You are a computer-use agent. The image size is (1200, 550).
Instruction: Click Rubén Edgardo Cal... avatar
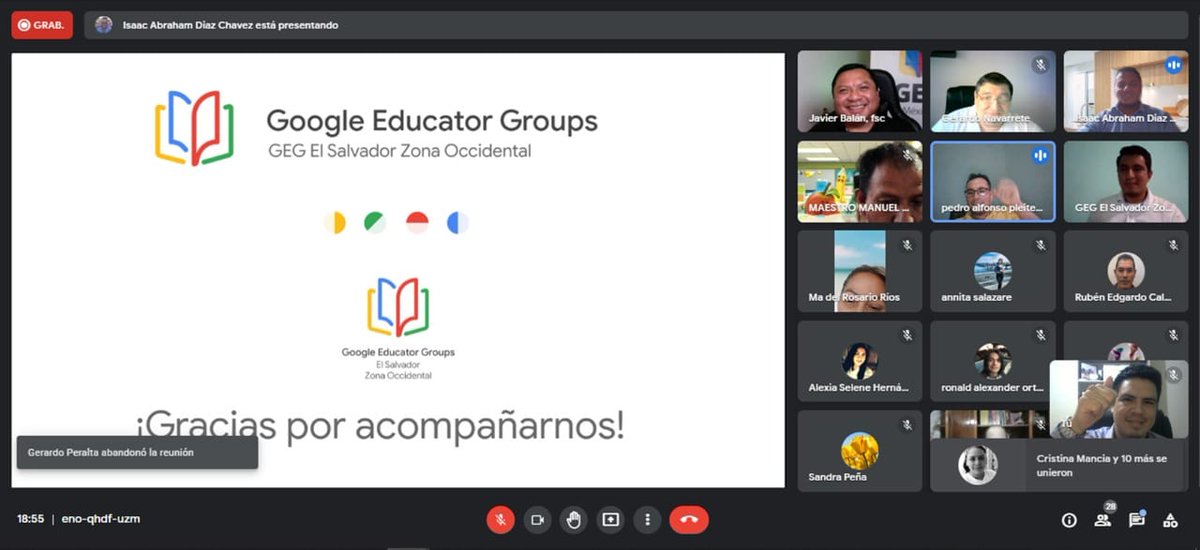tap(1126, 270)
